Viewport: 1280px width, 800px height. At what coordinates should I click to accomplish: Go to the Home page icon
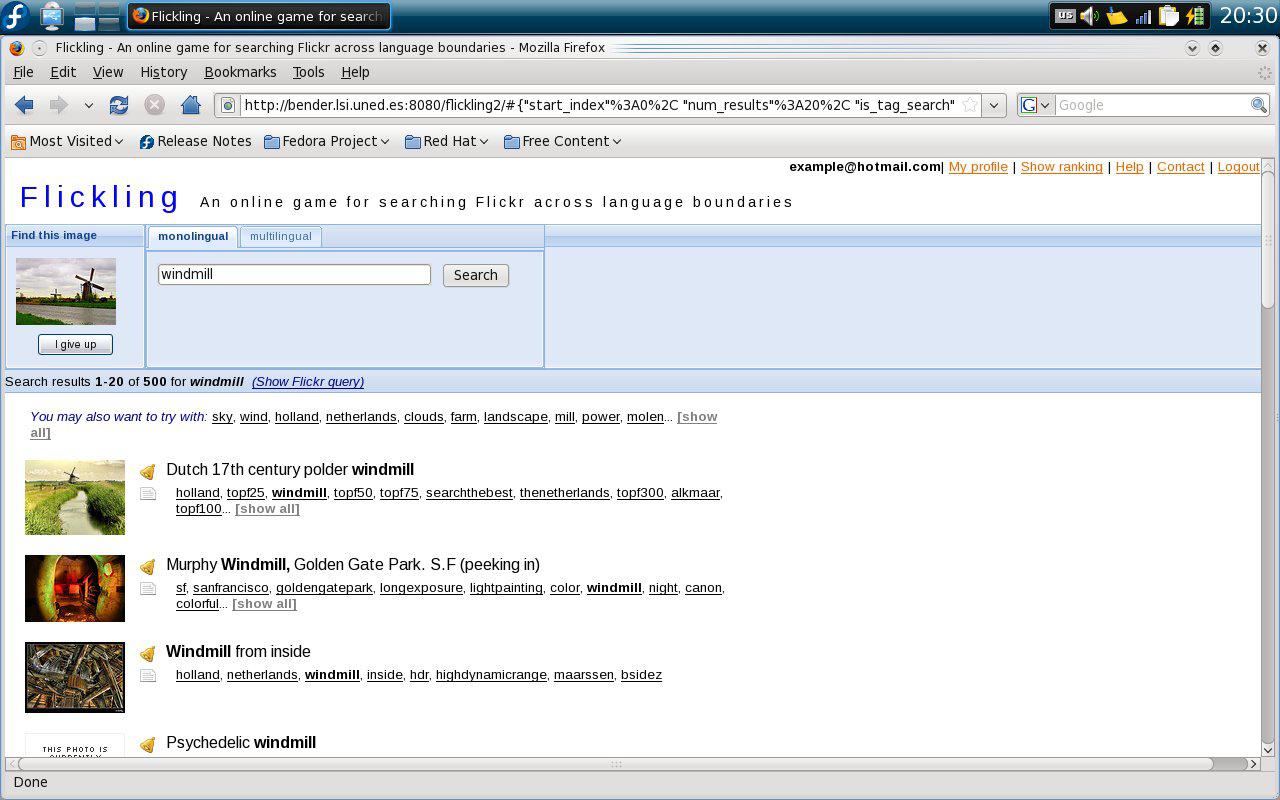pyautogui.click(x=191, y=105)
